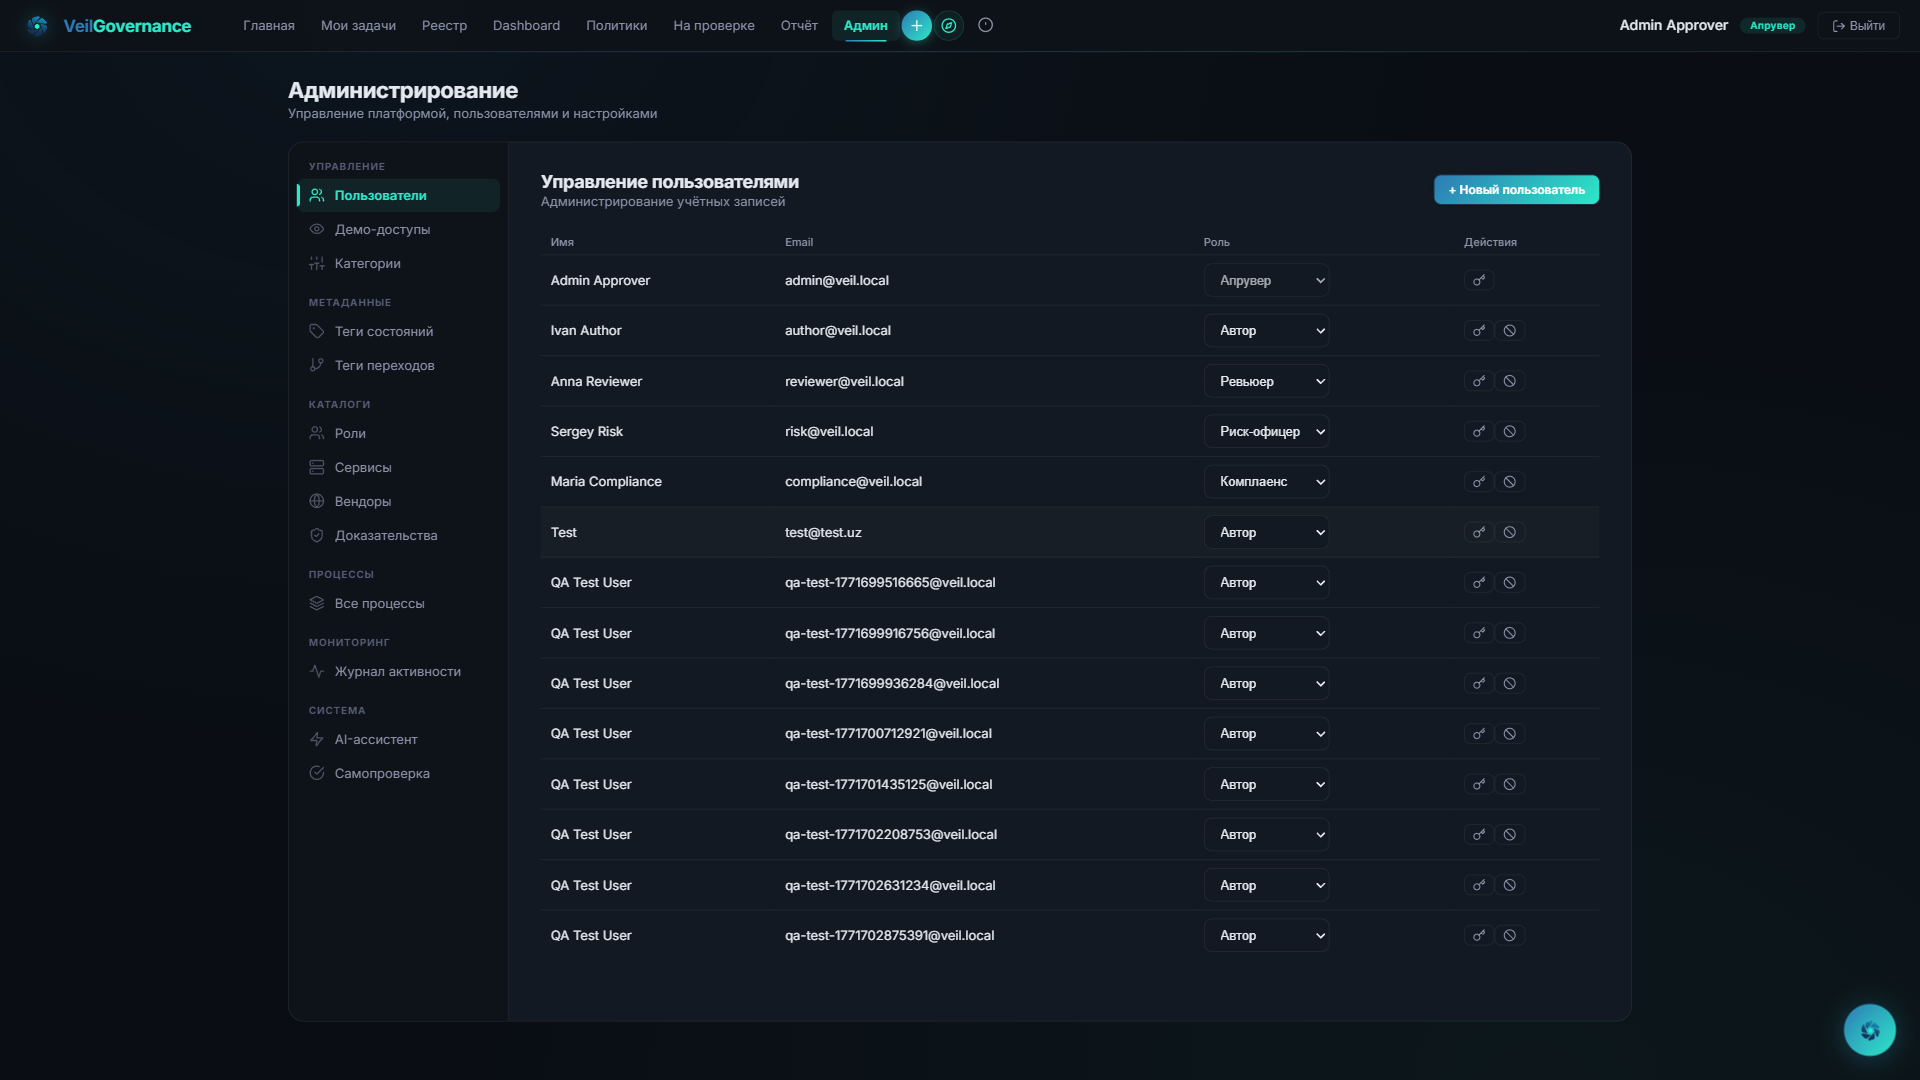Go to the Dashboard nav item
The height and width of the screenshot is (1080, 1920).
526,26
